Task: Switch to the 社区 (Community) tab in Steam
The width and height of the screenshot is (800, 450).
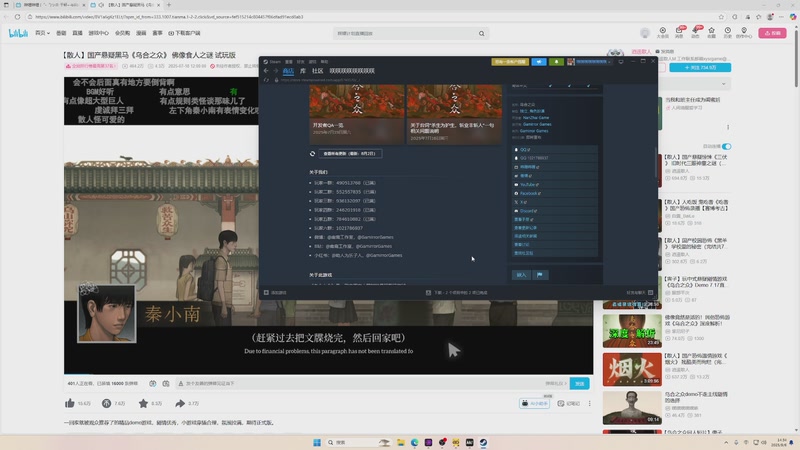Action: click(317, 71)
